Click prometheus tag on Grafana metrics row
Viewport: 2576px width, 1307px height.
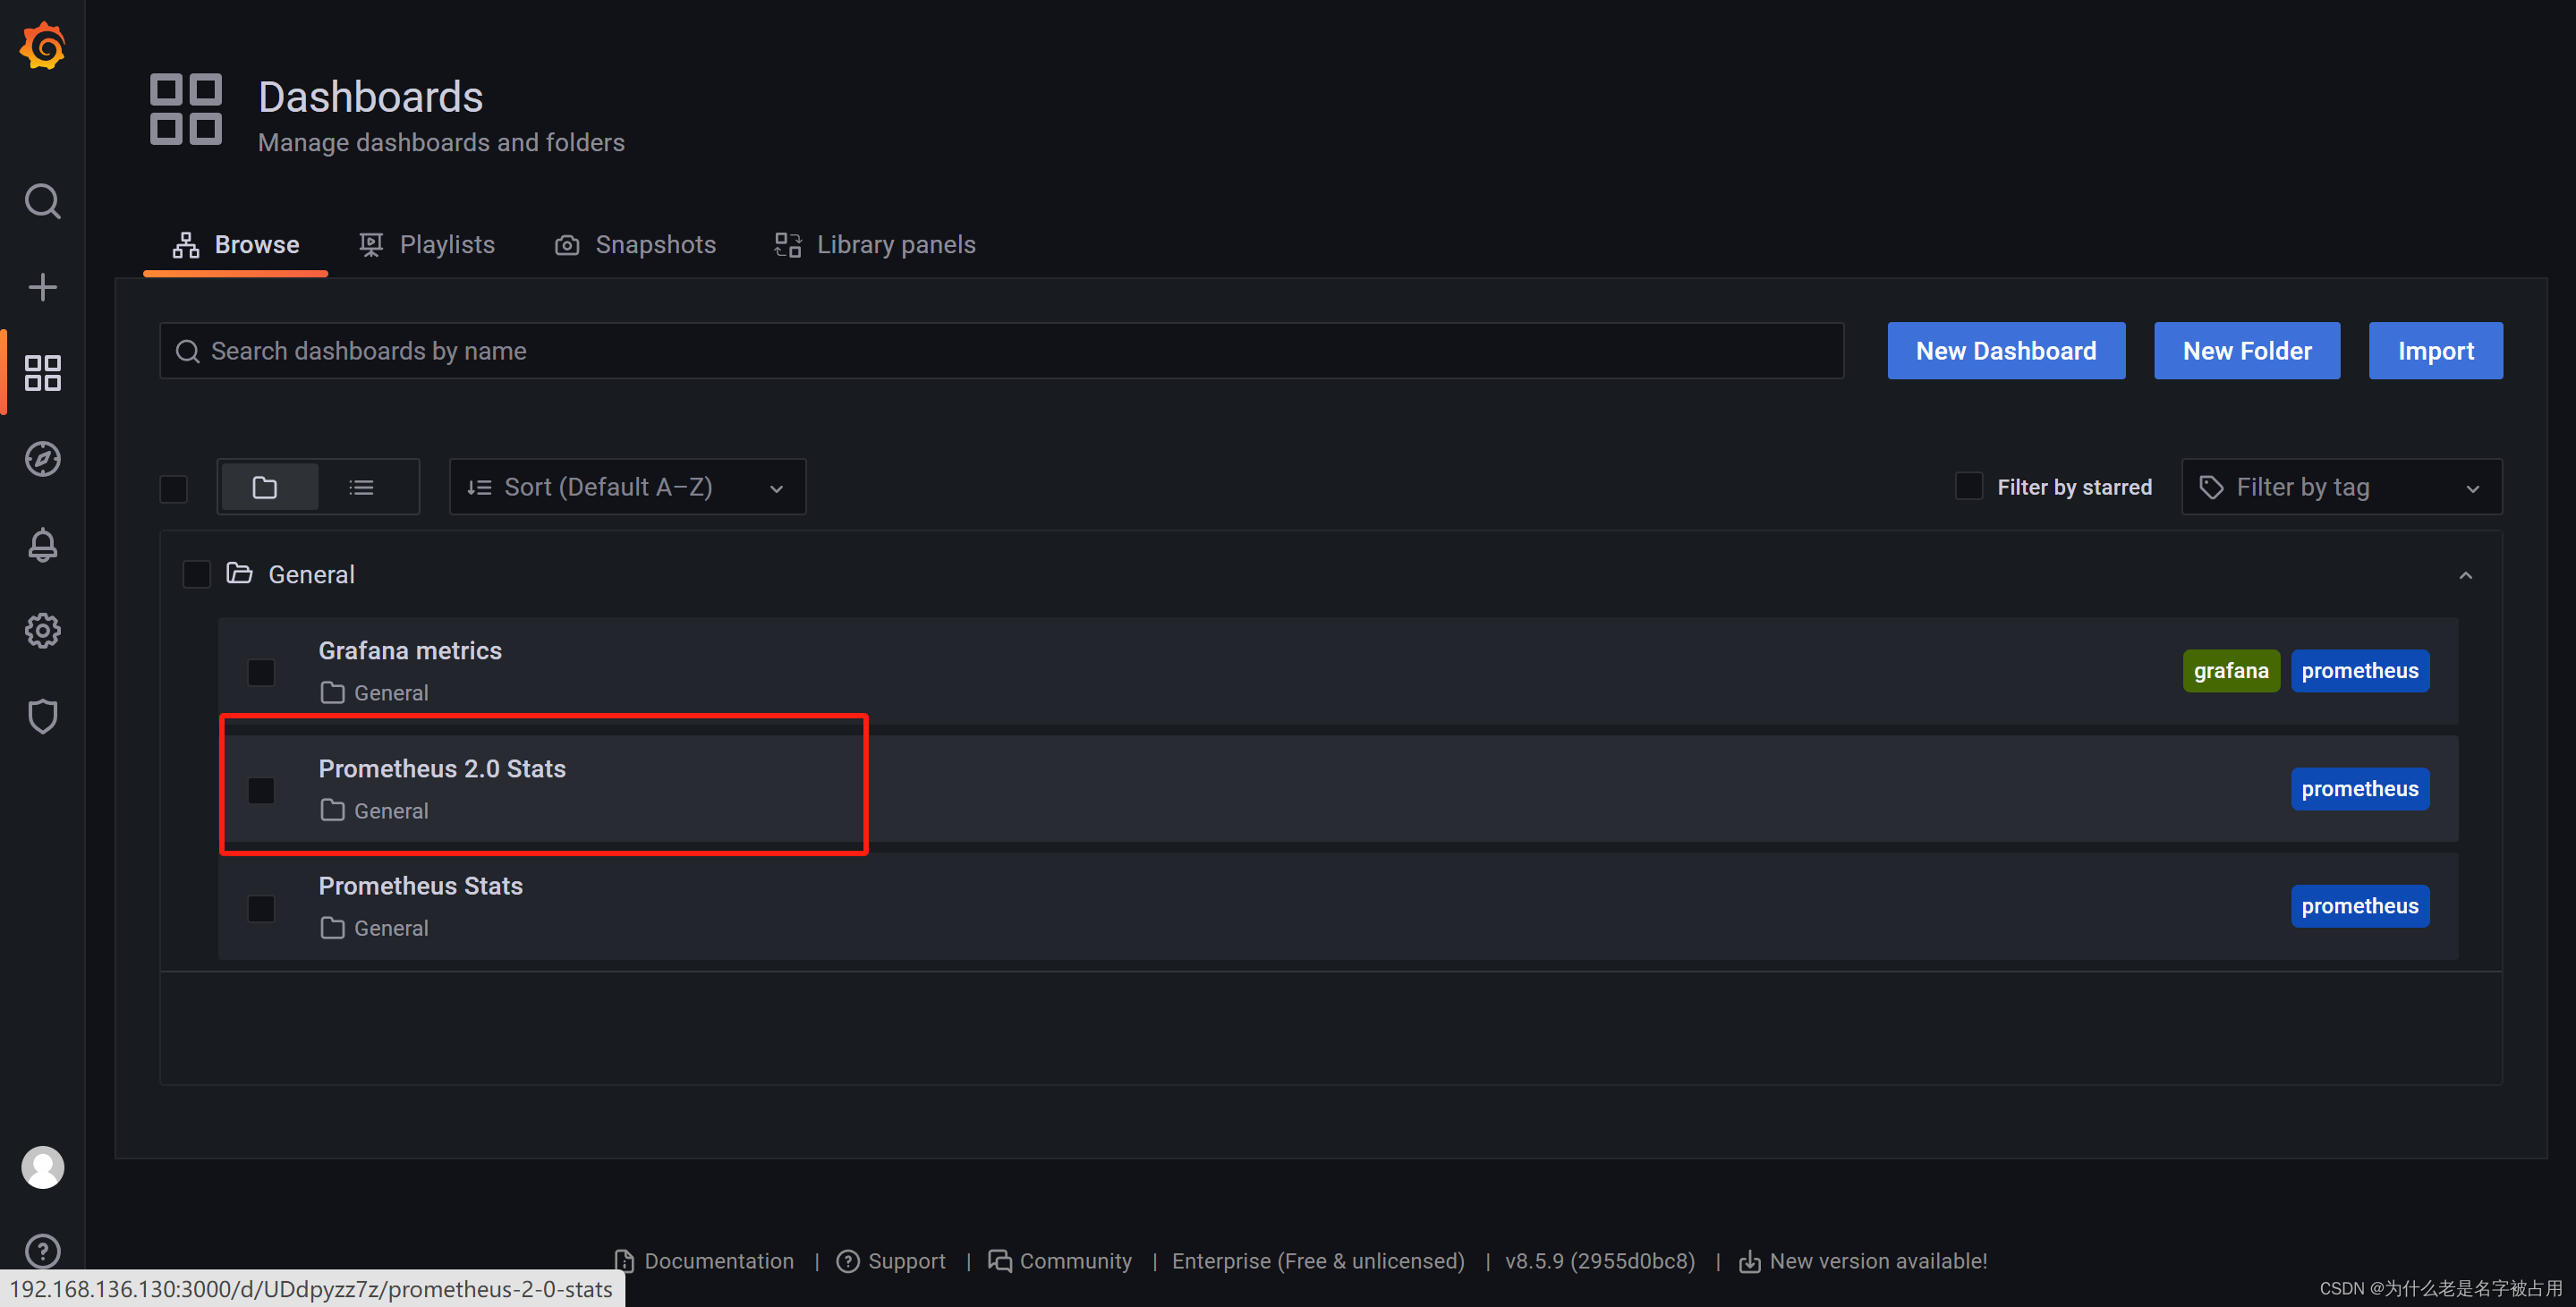point(2360,670)
